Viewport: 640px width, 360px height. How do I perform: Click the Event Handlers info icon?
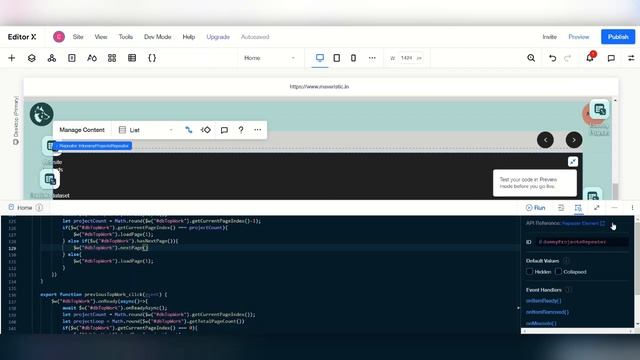click(x=569, y=290)
